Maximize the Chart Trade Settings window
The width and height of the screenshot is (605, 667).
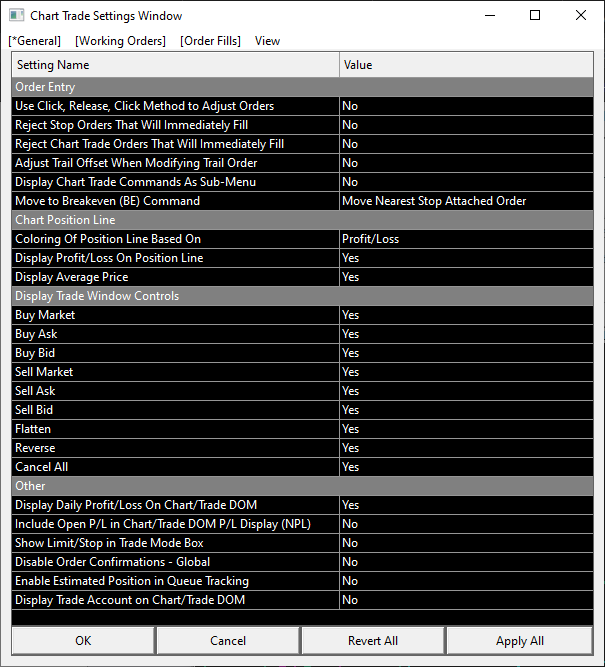(535, 15)
